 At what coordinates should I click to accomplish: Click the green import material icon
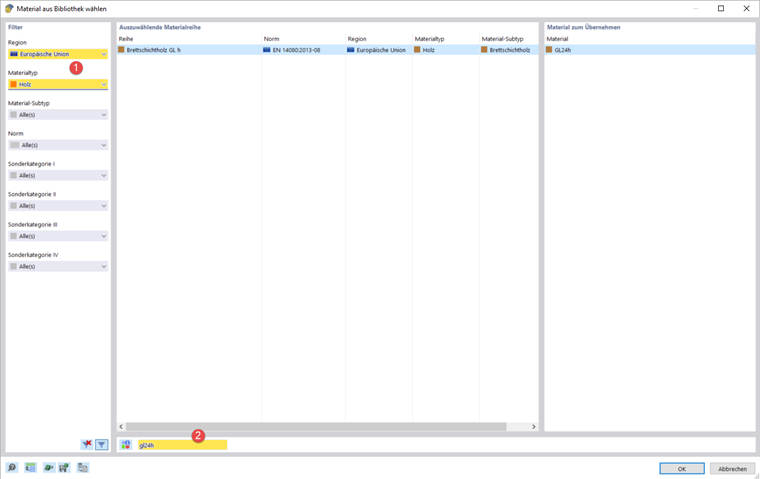(48, 467)
